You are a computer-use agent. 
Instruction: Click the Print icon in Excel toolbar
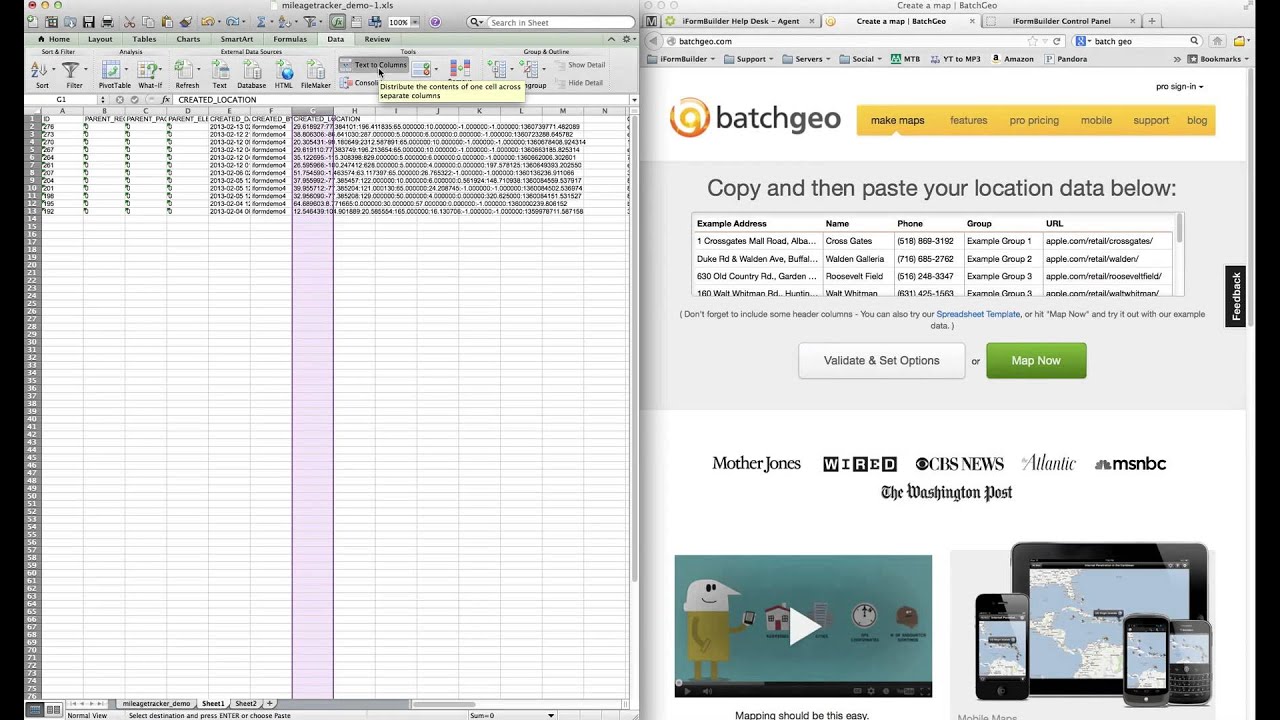tap(107, 22)
